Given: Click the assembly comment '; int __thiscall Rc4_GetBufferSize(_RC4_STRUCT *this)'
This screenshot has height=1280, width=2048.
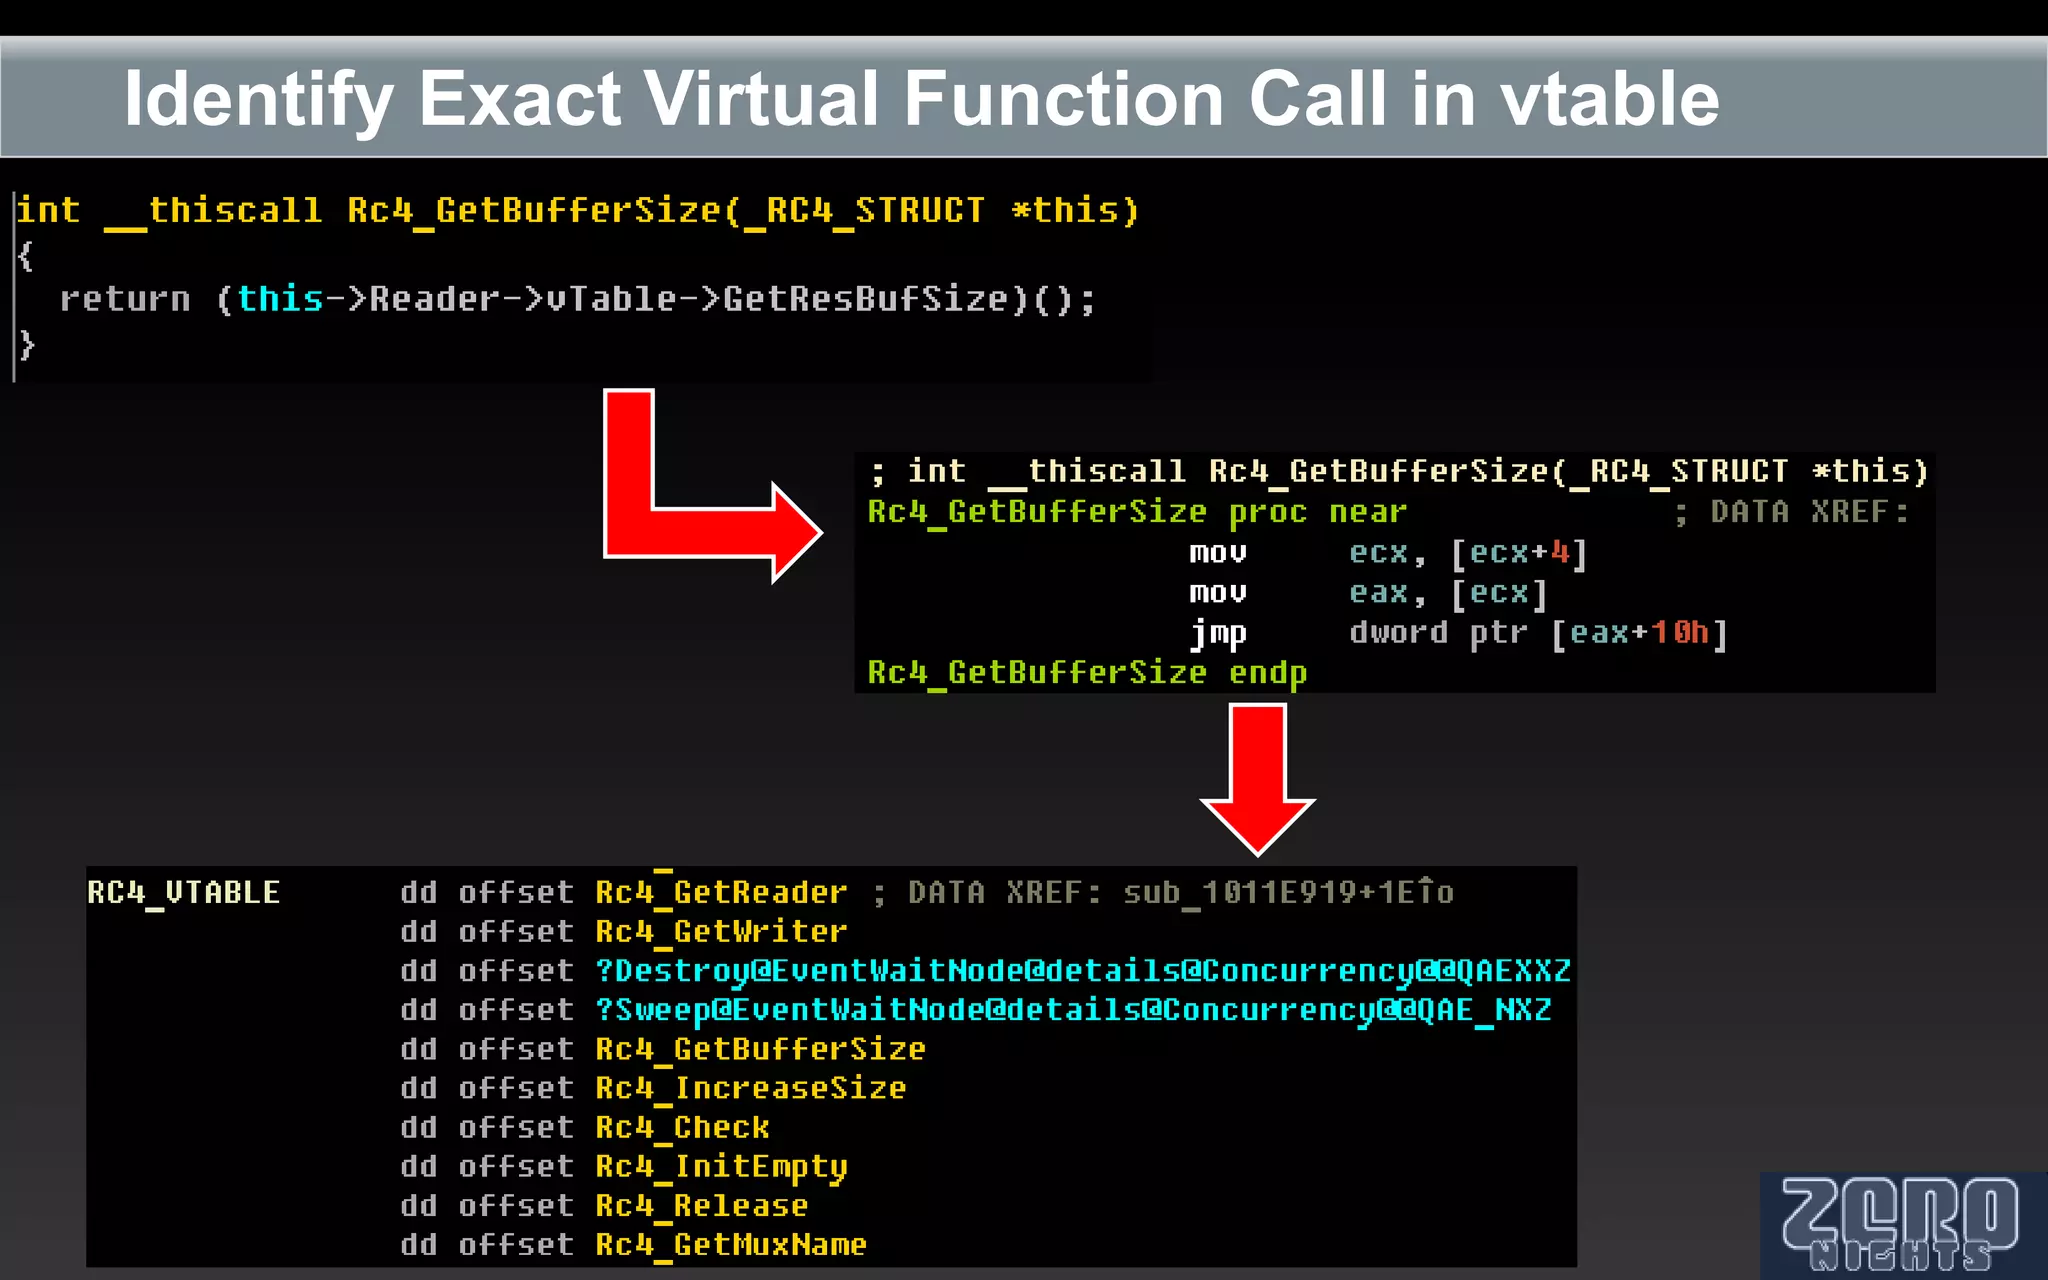Looking at the screenshot, I should 1399,471.
